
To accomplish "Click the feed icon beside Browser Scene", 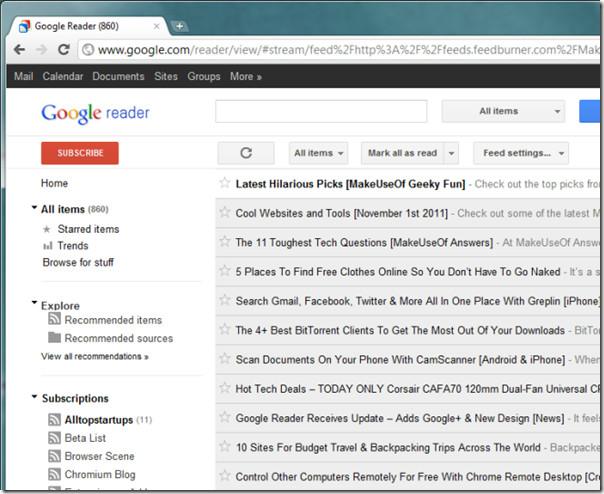I will point(54,456).
